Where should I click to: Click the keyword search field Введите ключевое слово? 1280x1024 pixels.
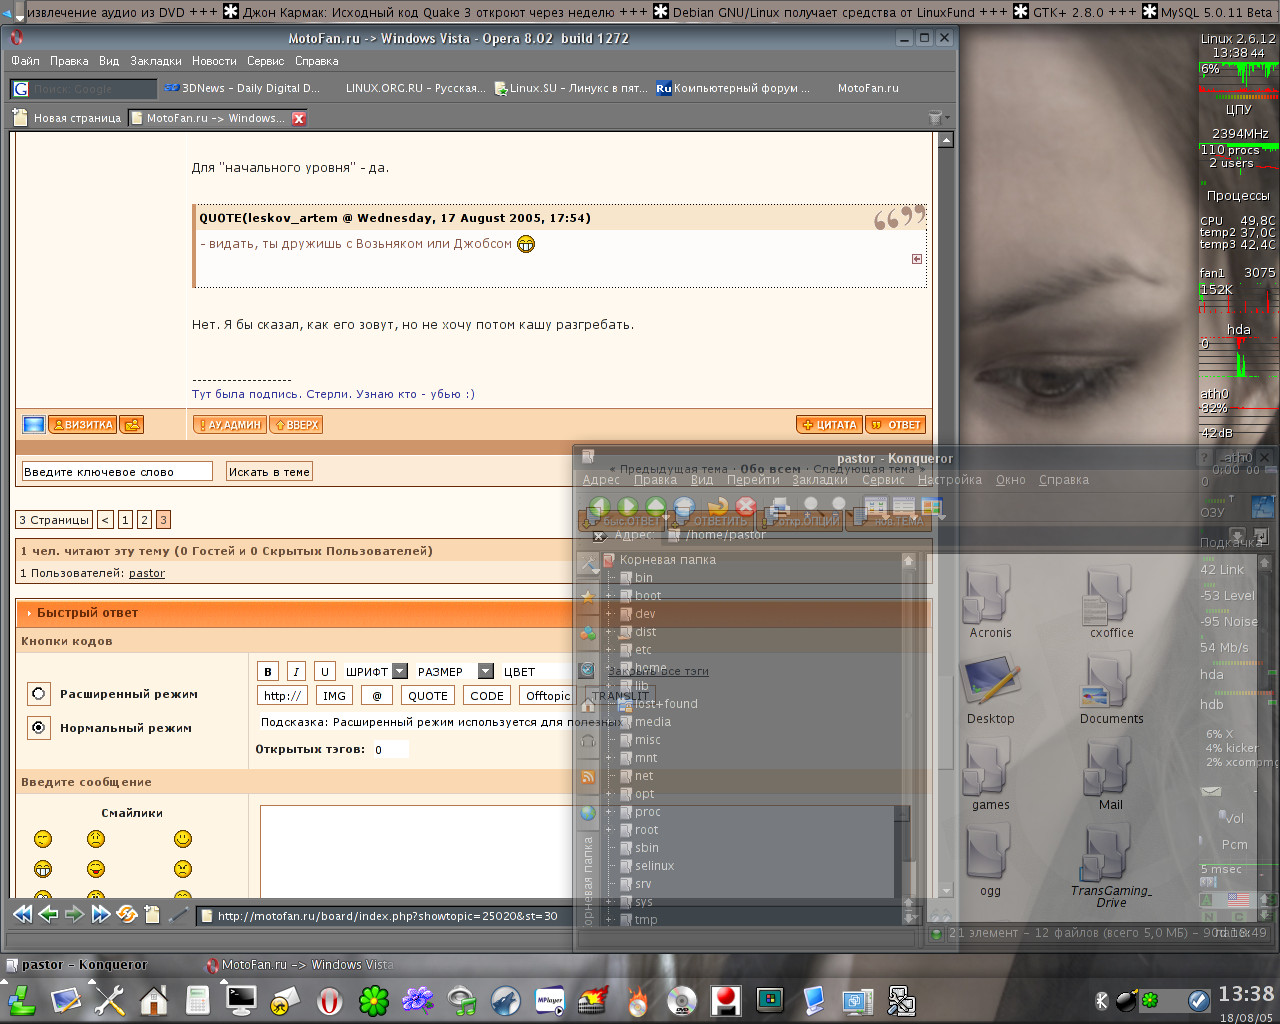pyautogui.click(x=117, y=472)
